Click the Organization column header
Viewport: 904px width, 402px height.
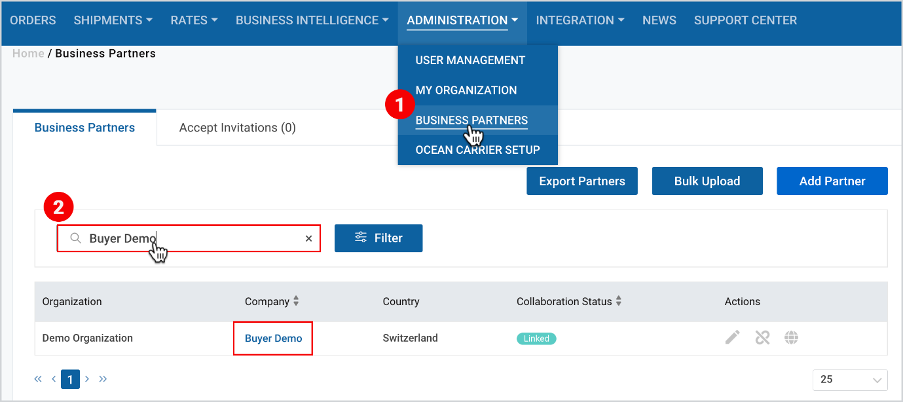point(72,301)
